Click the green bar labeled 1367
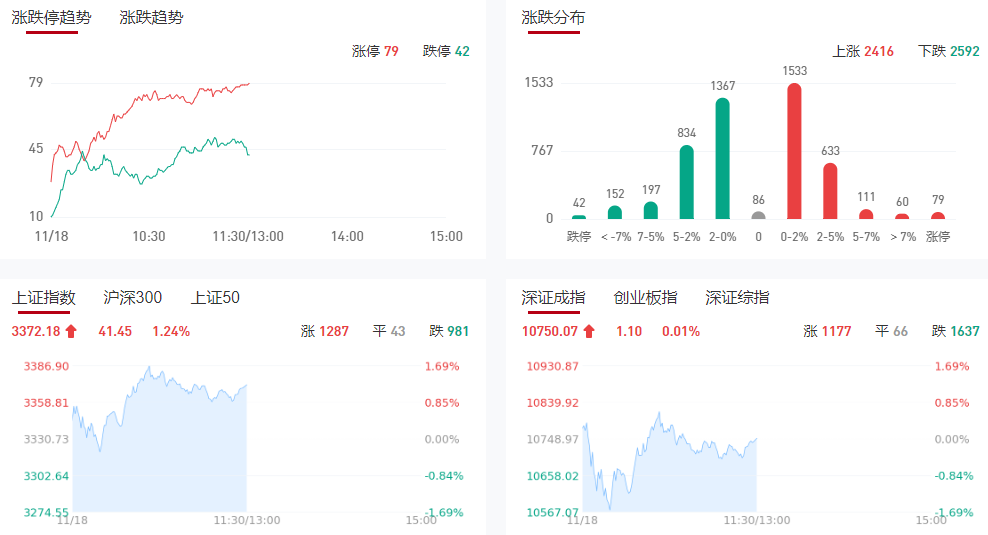 (x=722, y=158)
